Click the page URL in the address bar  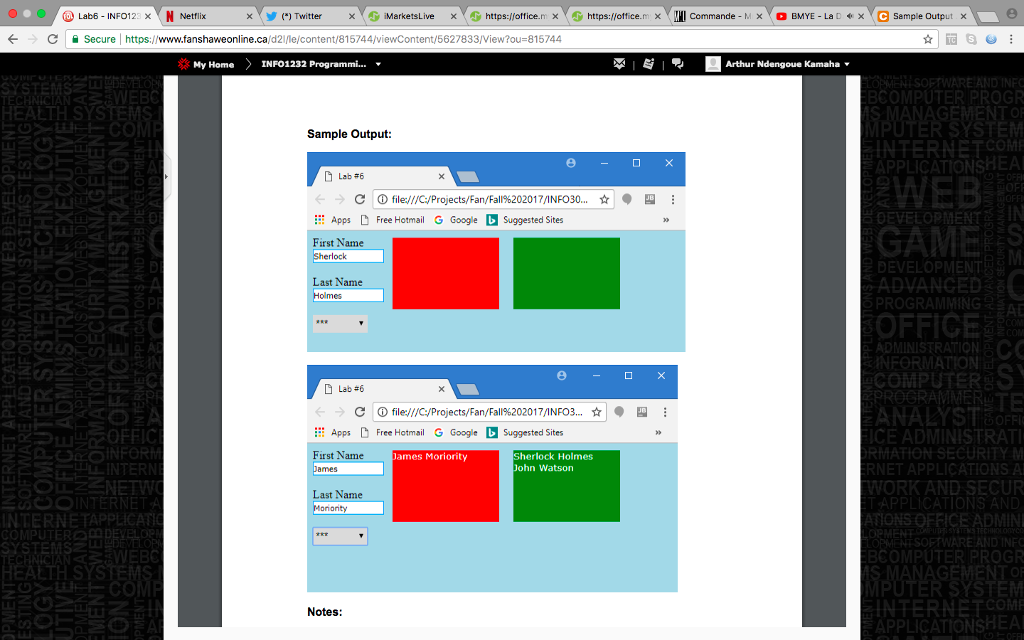[x=344, y=39]
